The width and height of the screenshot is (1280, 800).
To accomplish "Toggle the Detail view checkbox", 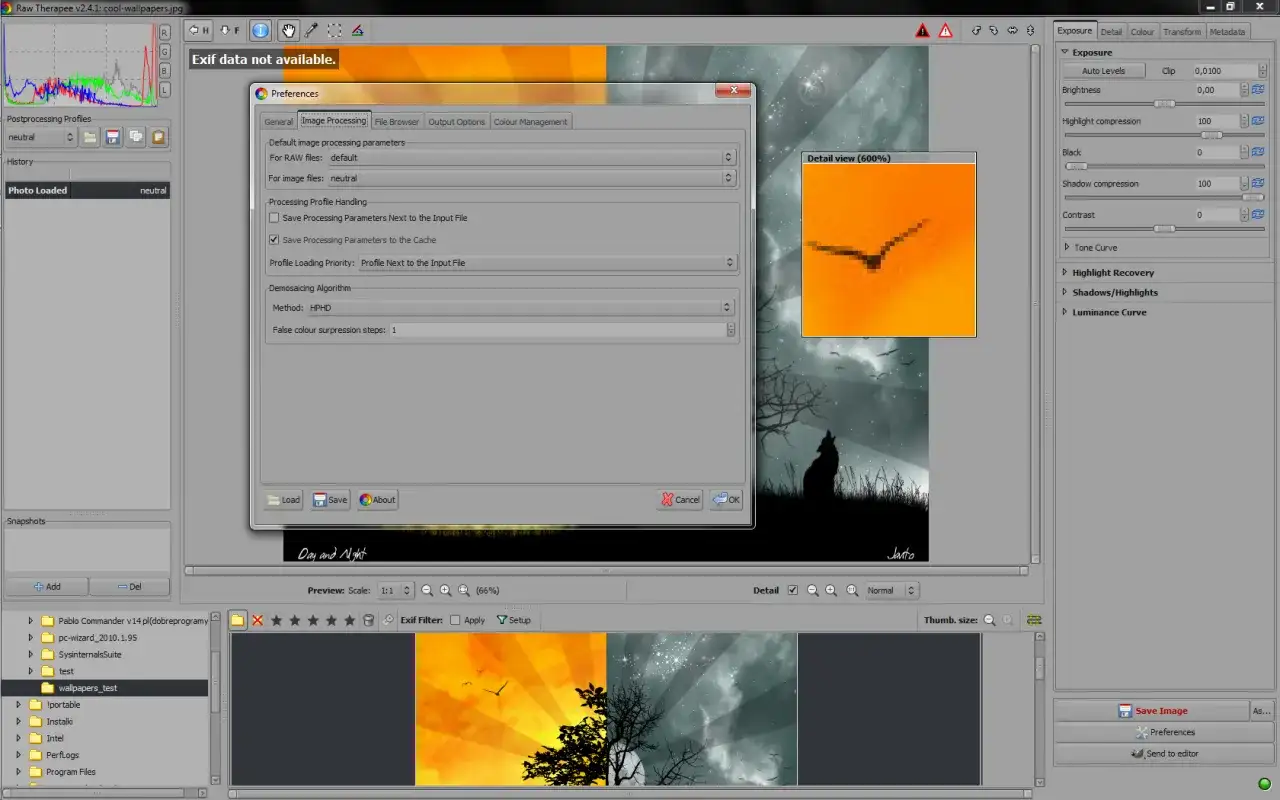I will pyautogui.click(x=793, y=590).
